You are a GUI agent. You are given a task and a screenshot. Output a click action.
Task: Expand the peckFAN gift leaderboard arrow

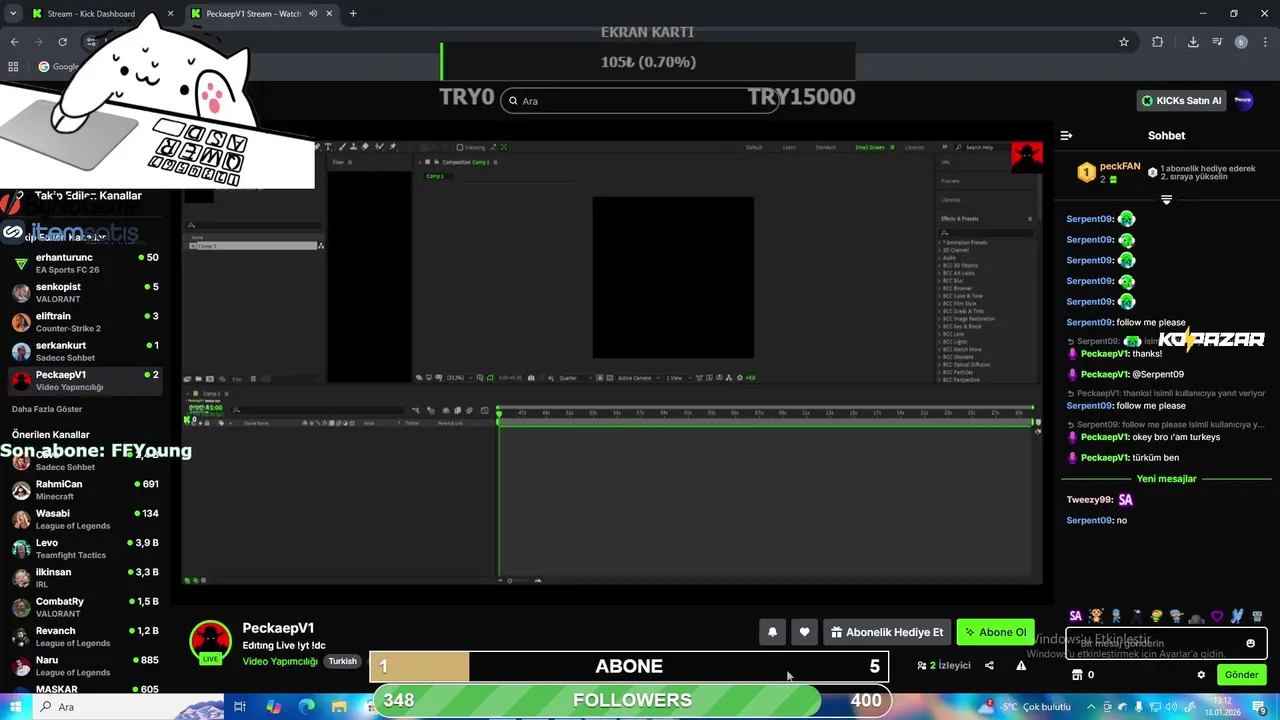click(x=1166, y=200)
